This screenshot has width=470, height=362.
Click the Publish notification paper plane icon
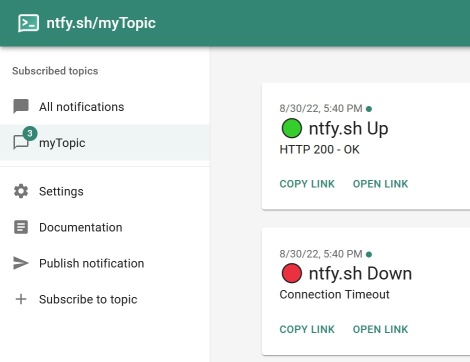(x=21, y=263)
